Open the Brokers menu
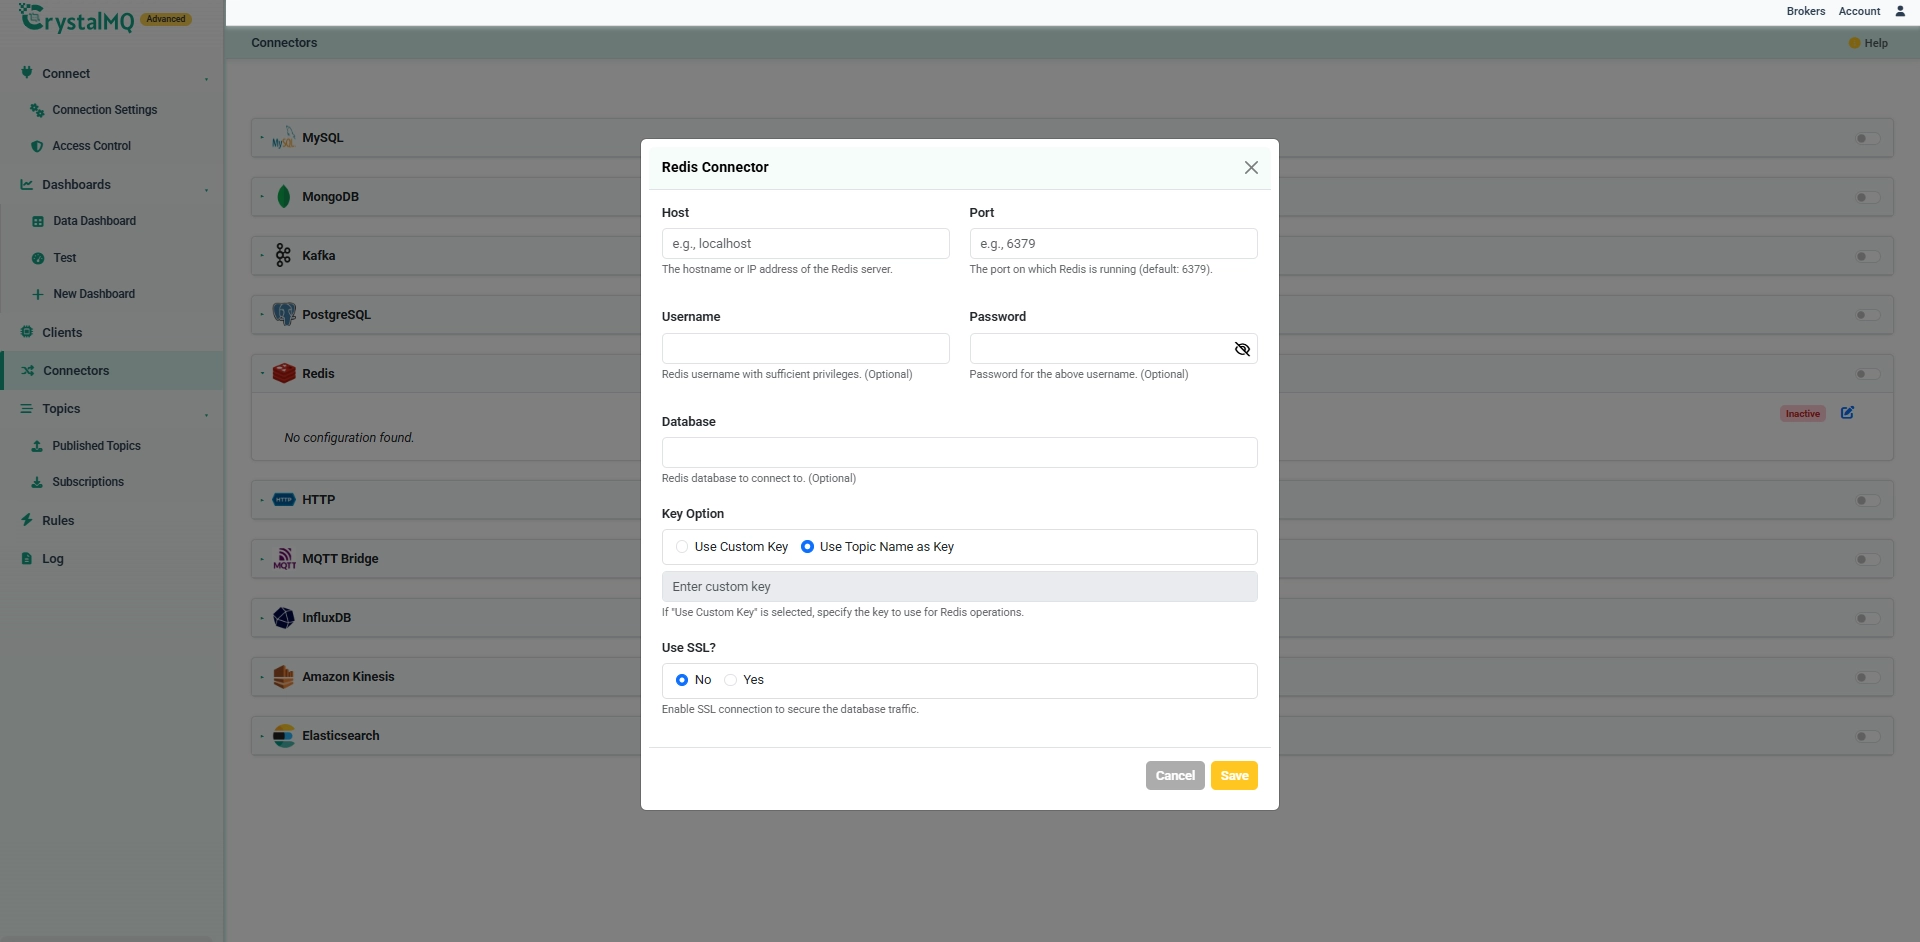 point(1805,11)
